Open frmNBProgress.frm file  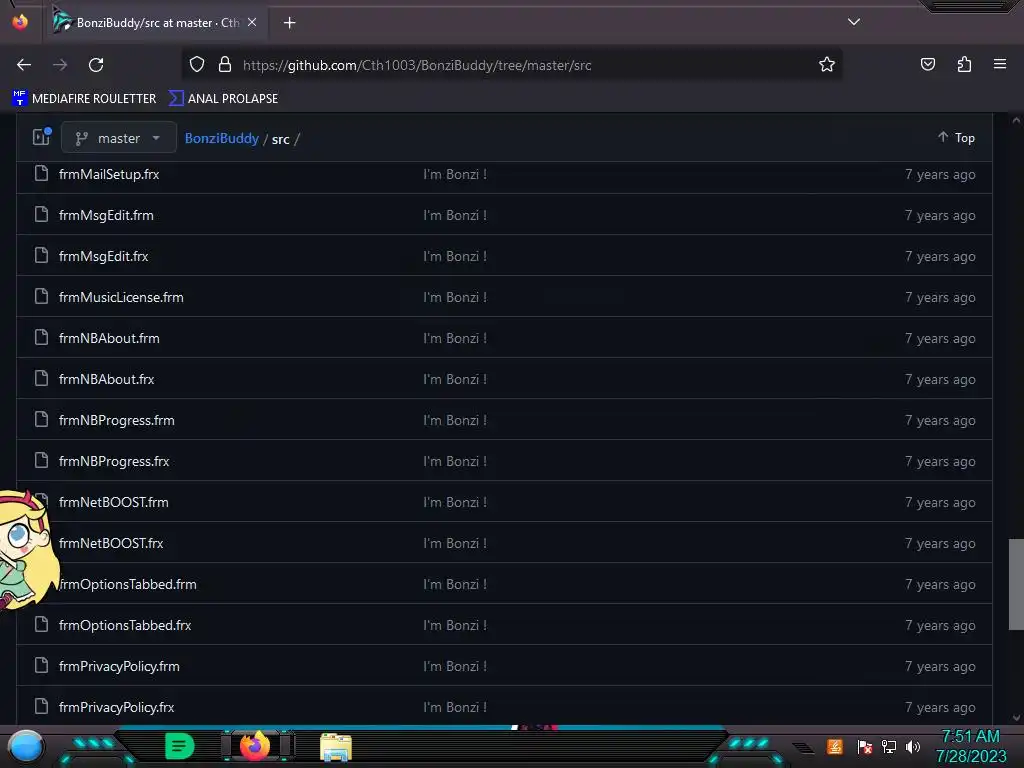[x=117, y=421]
